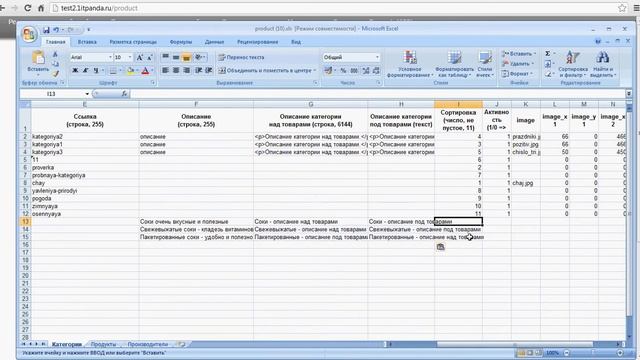Screen dimensions: 640x360
Task: Switch to the Данные ribbon tab
Action: pos(214,42)
